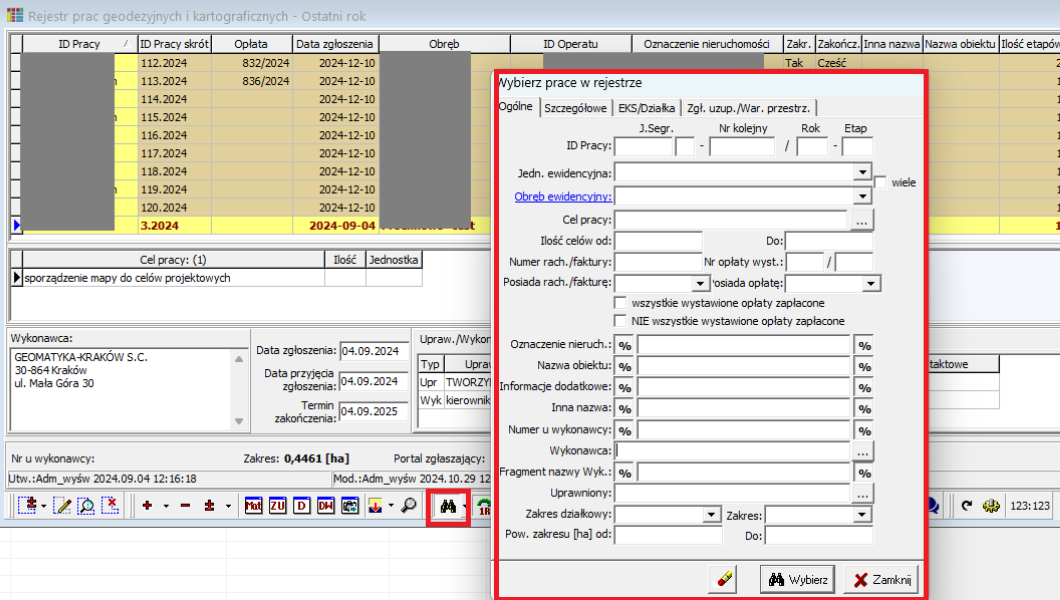This screenshot has width=1060, height=600.
Task: Click the Mat toolbar icon
Action: point(254,506)
